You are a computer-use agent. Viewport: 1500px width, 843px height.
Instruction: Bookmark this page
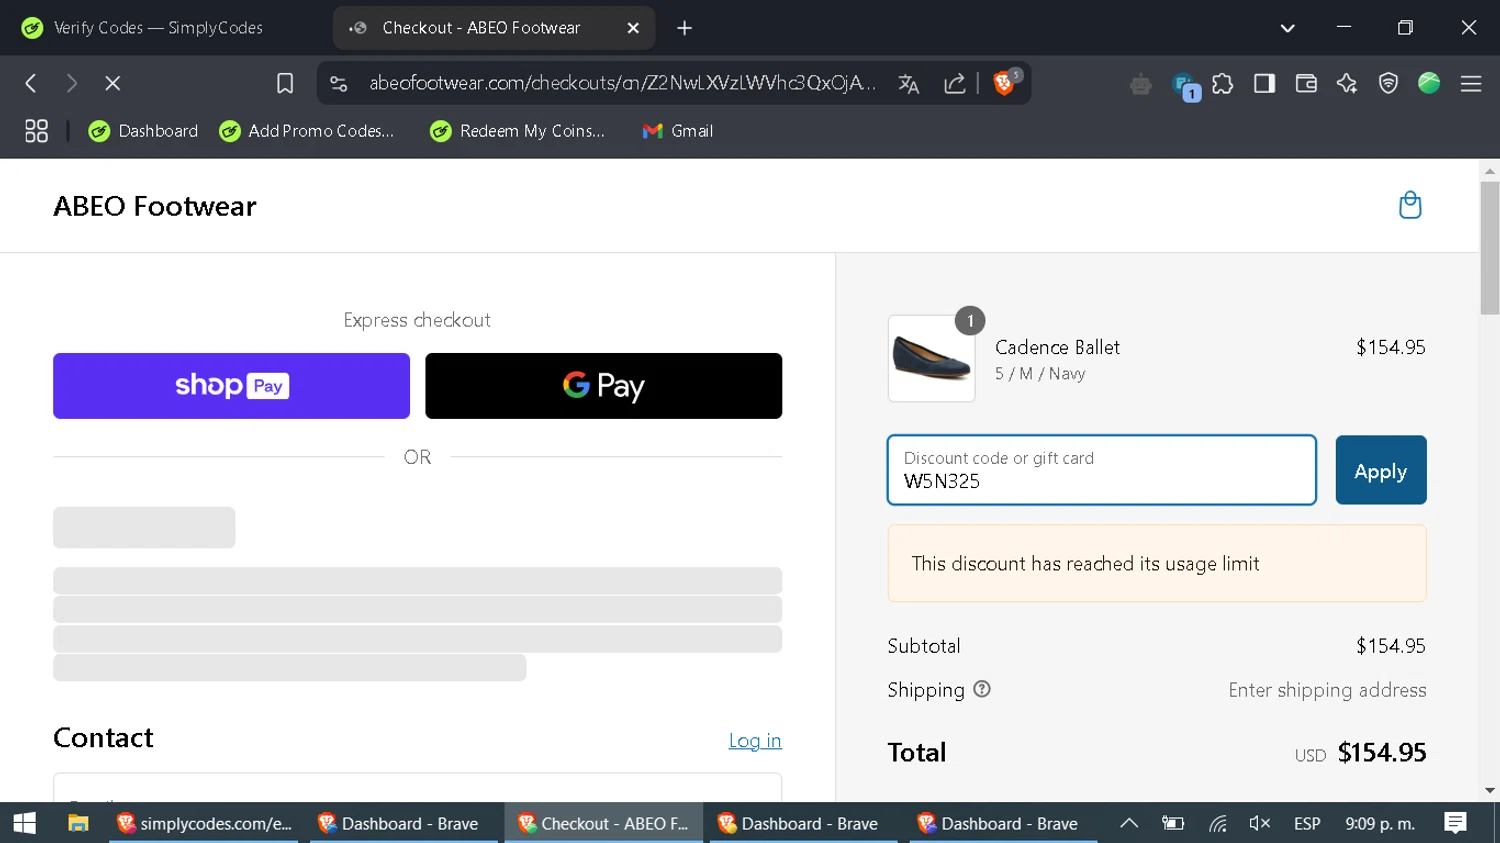285,83
